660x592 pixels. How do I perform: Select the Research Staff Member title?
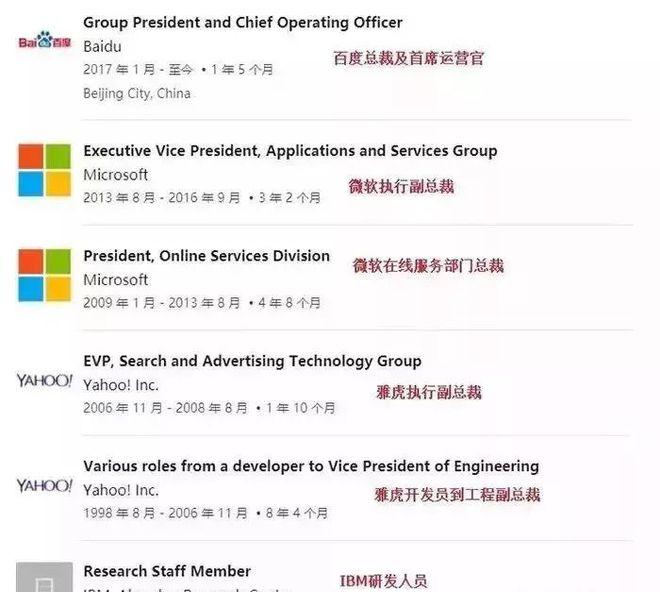(x=167, y=571)
